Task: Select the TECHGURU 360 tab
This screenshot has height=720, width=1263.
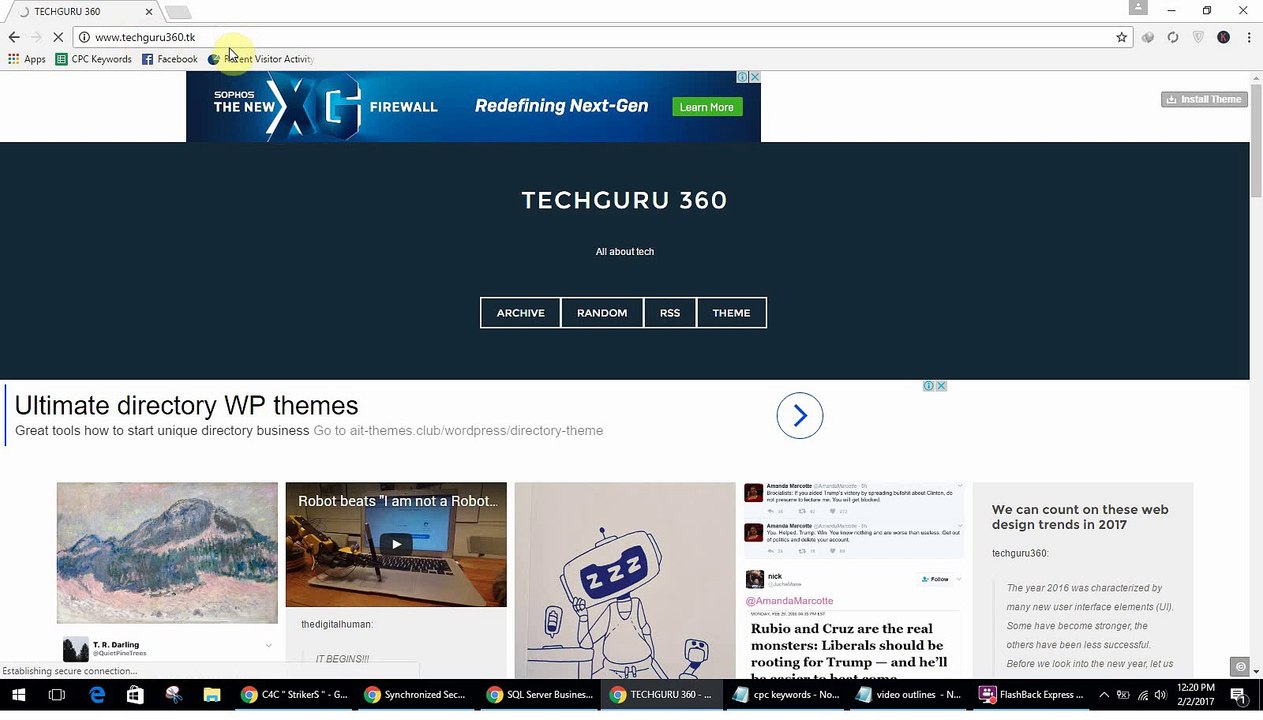Action: (80, 12)
